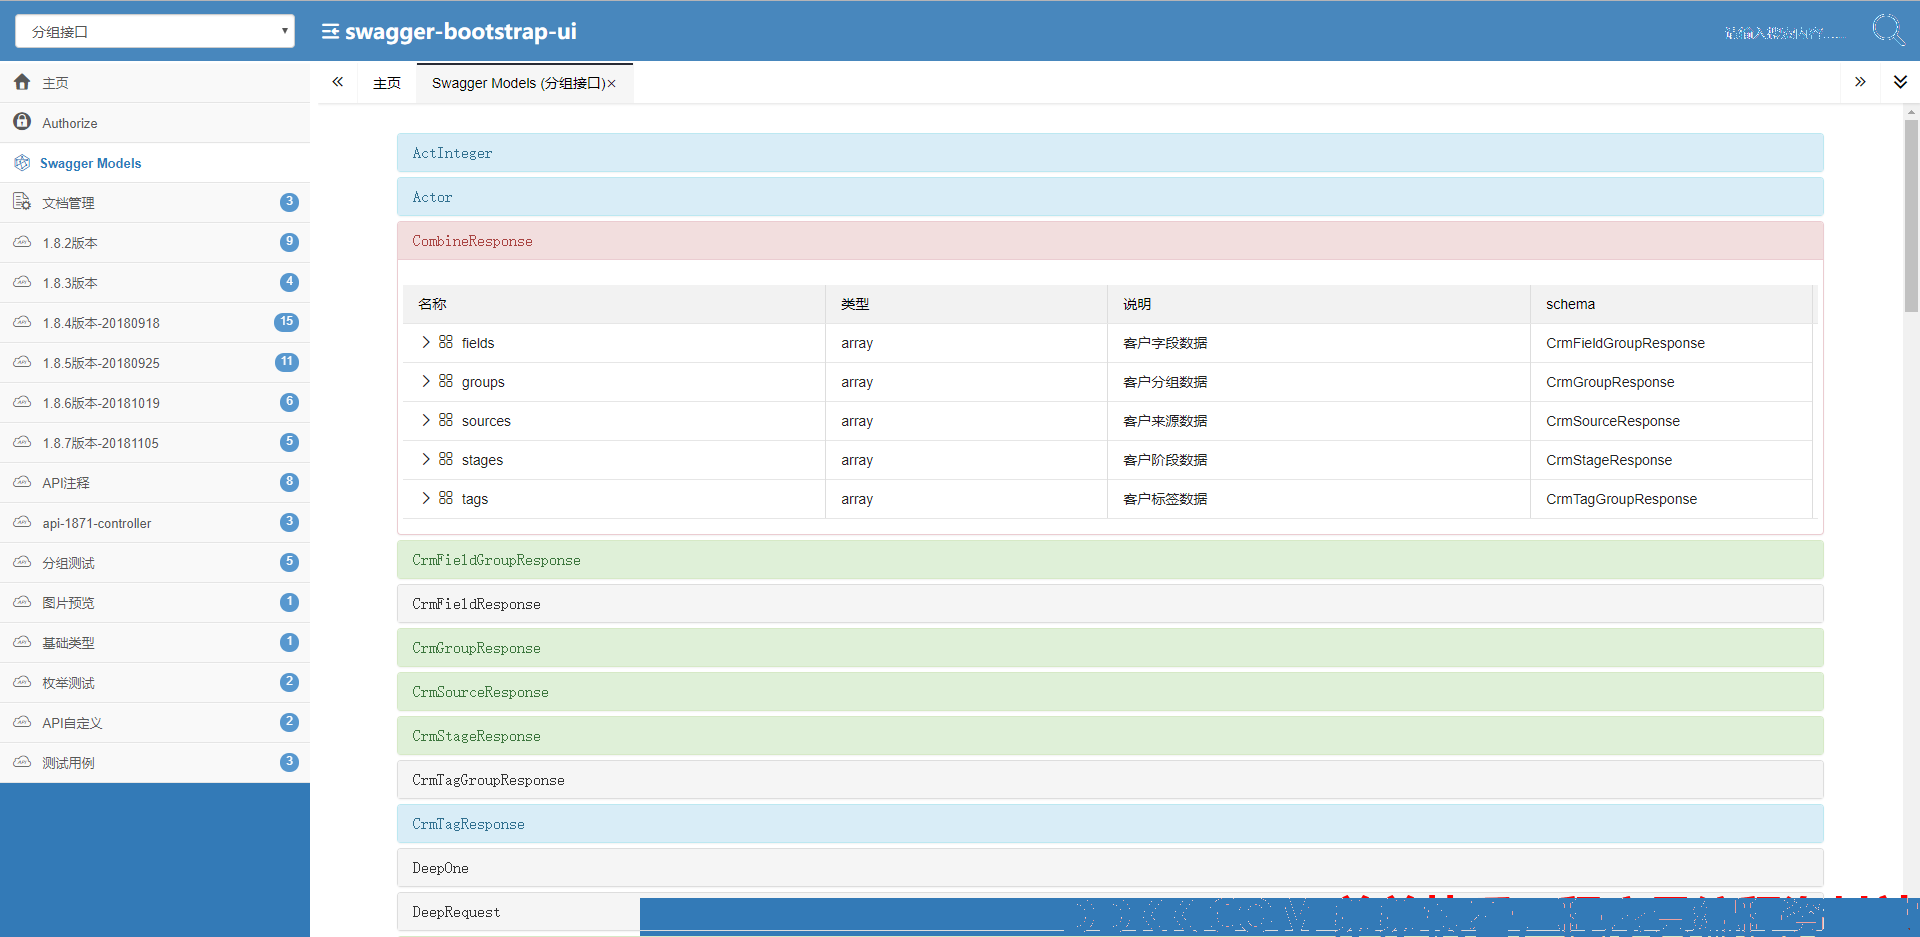Click the Authorize lock icon
This screenshot has width=1920, height=937.
pyautogui.click(x=22, y=121)
